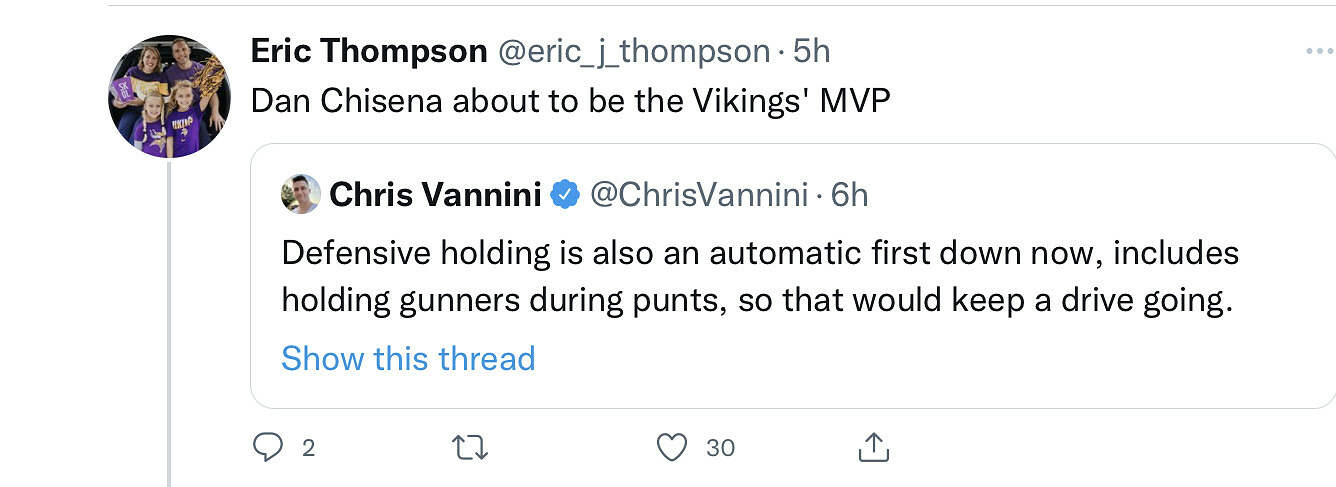Click the 5h timestamp on the tweet
The height and width of the screenshot is (487, 1336).
click(811, 51)
